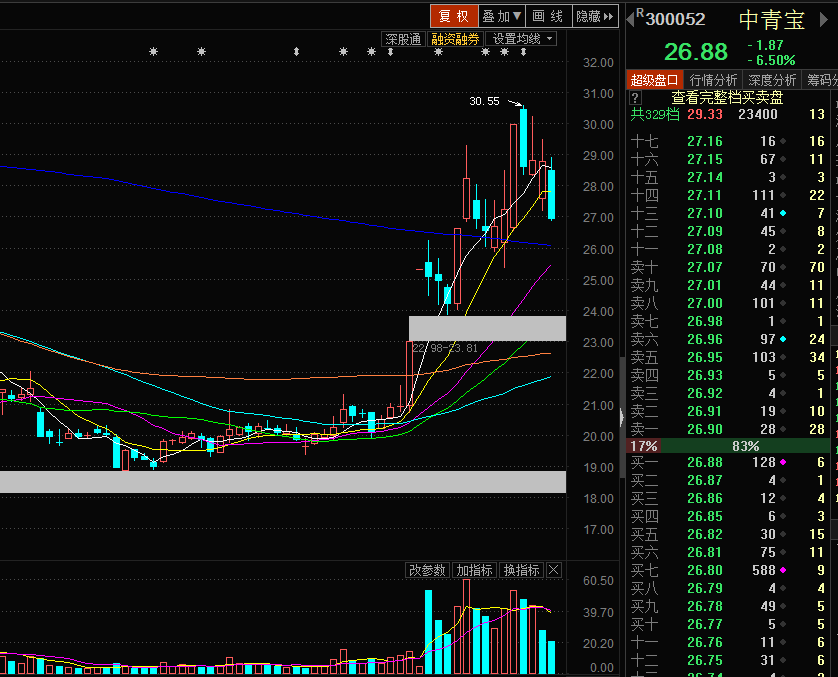Screen dimensions: 838x677
Task: Click the current price 26.88 in the header
Action: coord(696,52)
